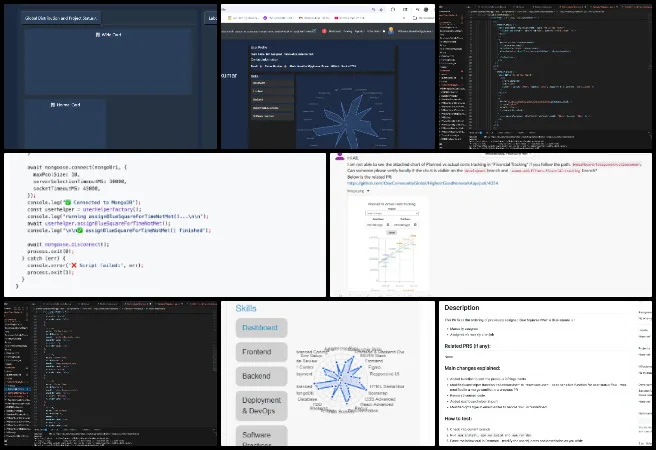
Task: Select Deployment & DevOps in the dark profile page
Action: coord(272,108)
